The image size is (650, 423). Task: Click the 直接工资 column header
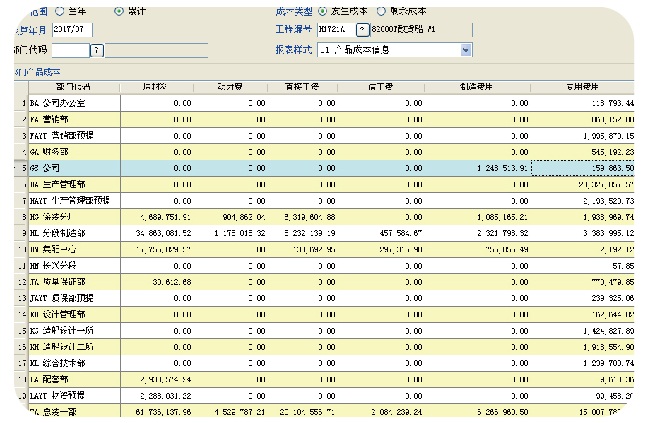302,87
